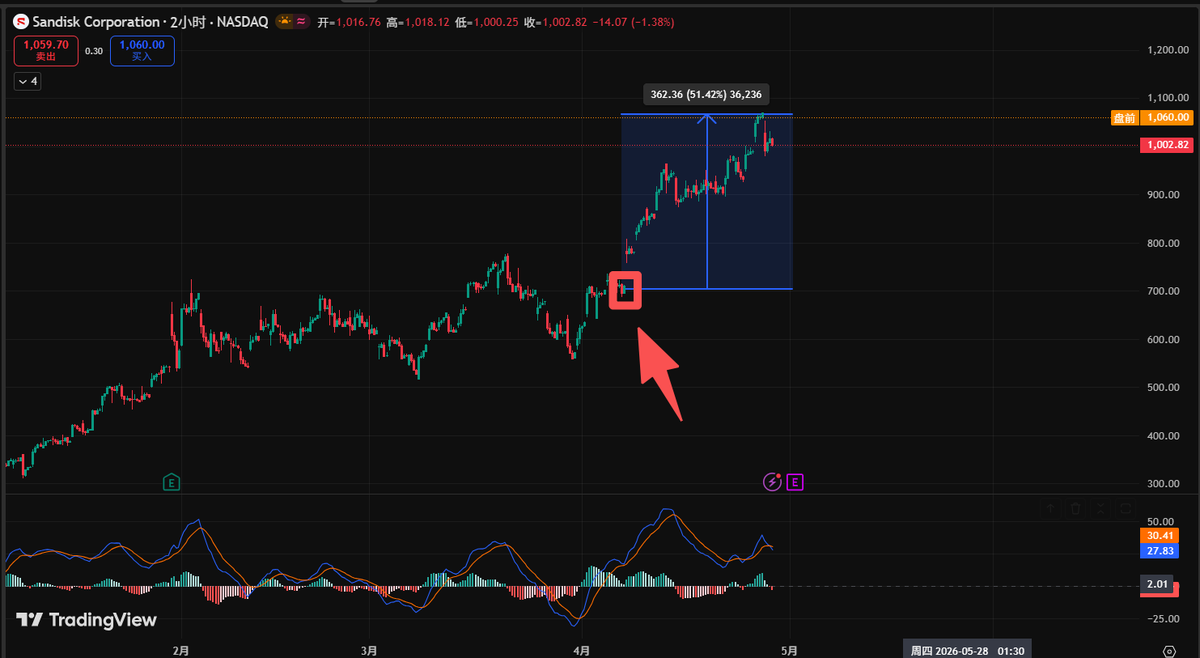Click the 3月 time axis label
The width and height of the screenshot is (1200, 658).
pos(369,650)
